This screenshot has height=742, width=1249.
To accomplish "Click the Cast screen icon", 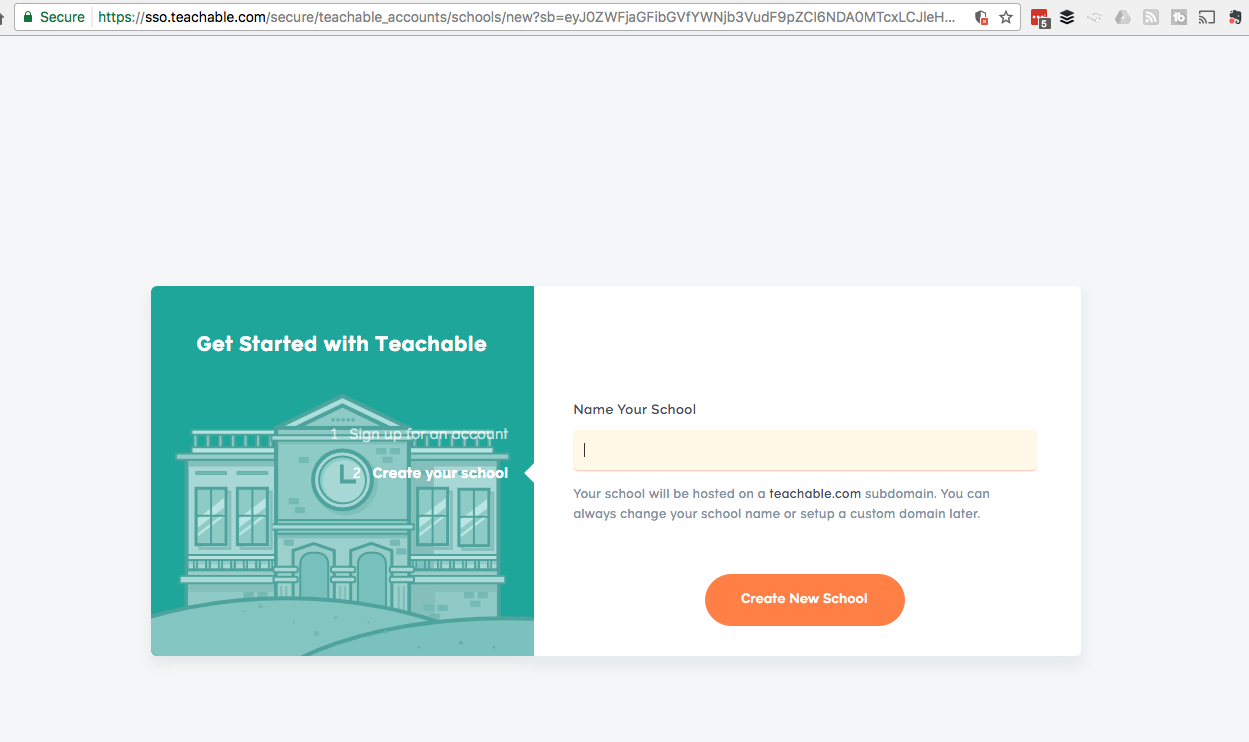I will 1207,17.
